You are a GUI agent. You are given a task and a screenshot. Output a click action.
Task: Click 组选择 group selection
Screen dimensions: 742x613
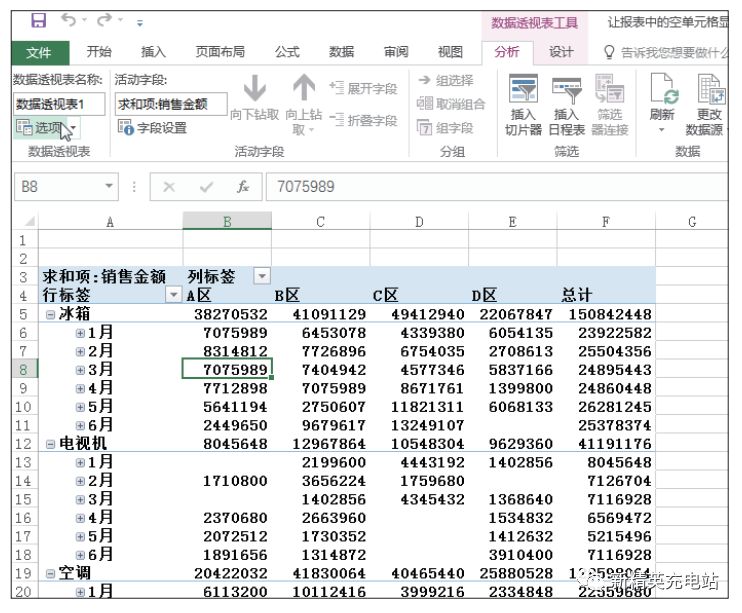446,80
